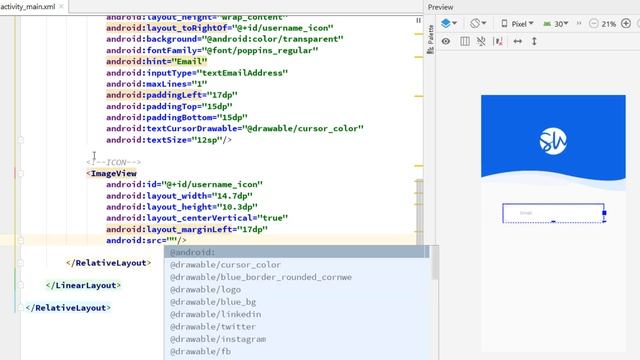Click the pause inspection indicator icon
The width and height of the screenshot is (640, 360).
(x=418, y=20)
